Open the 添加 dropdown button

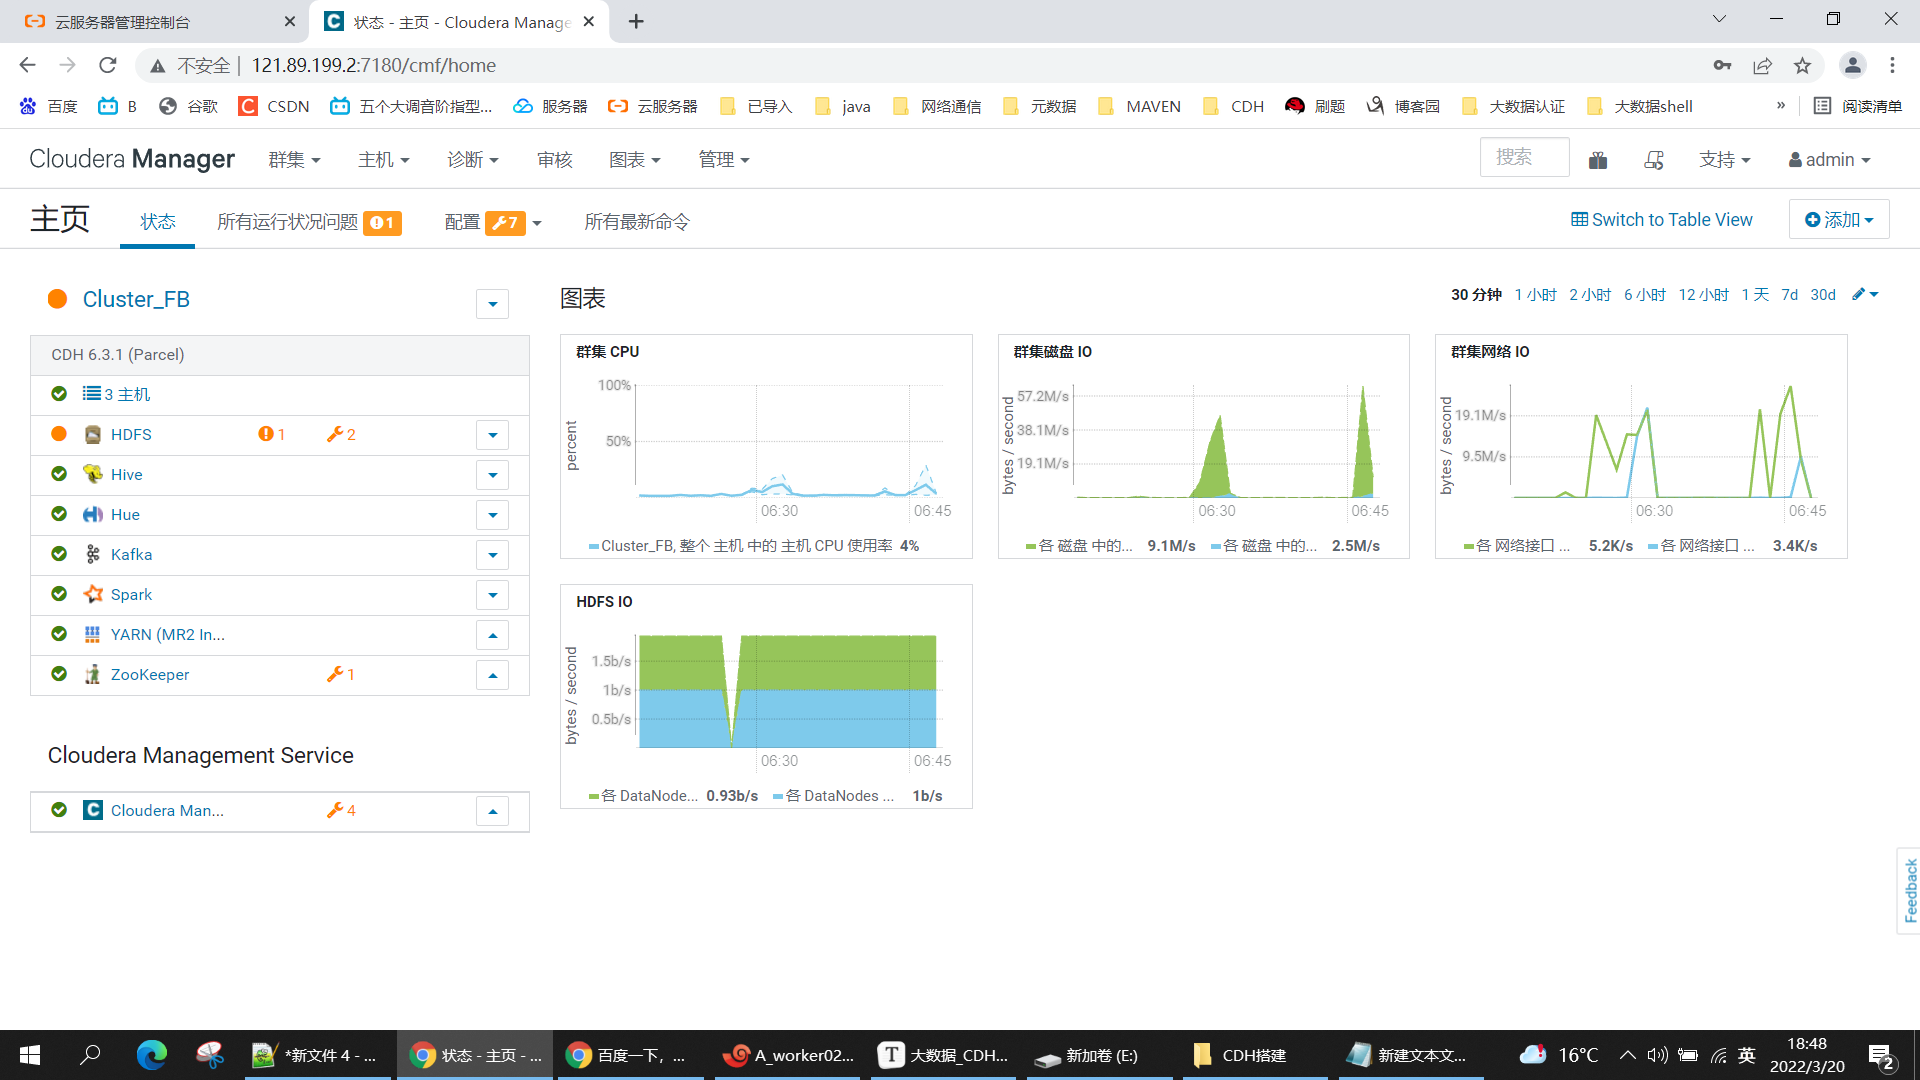coord(1838,220)
